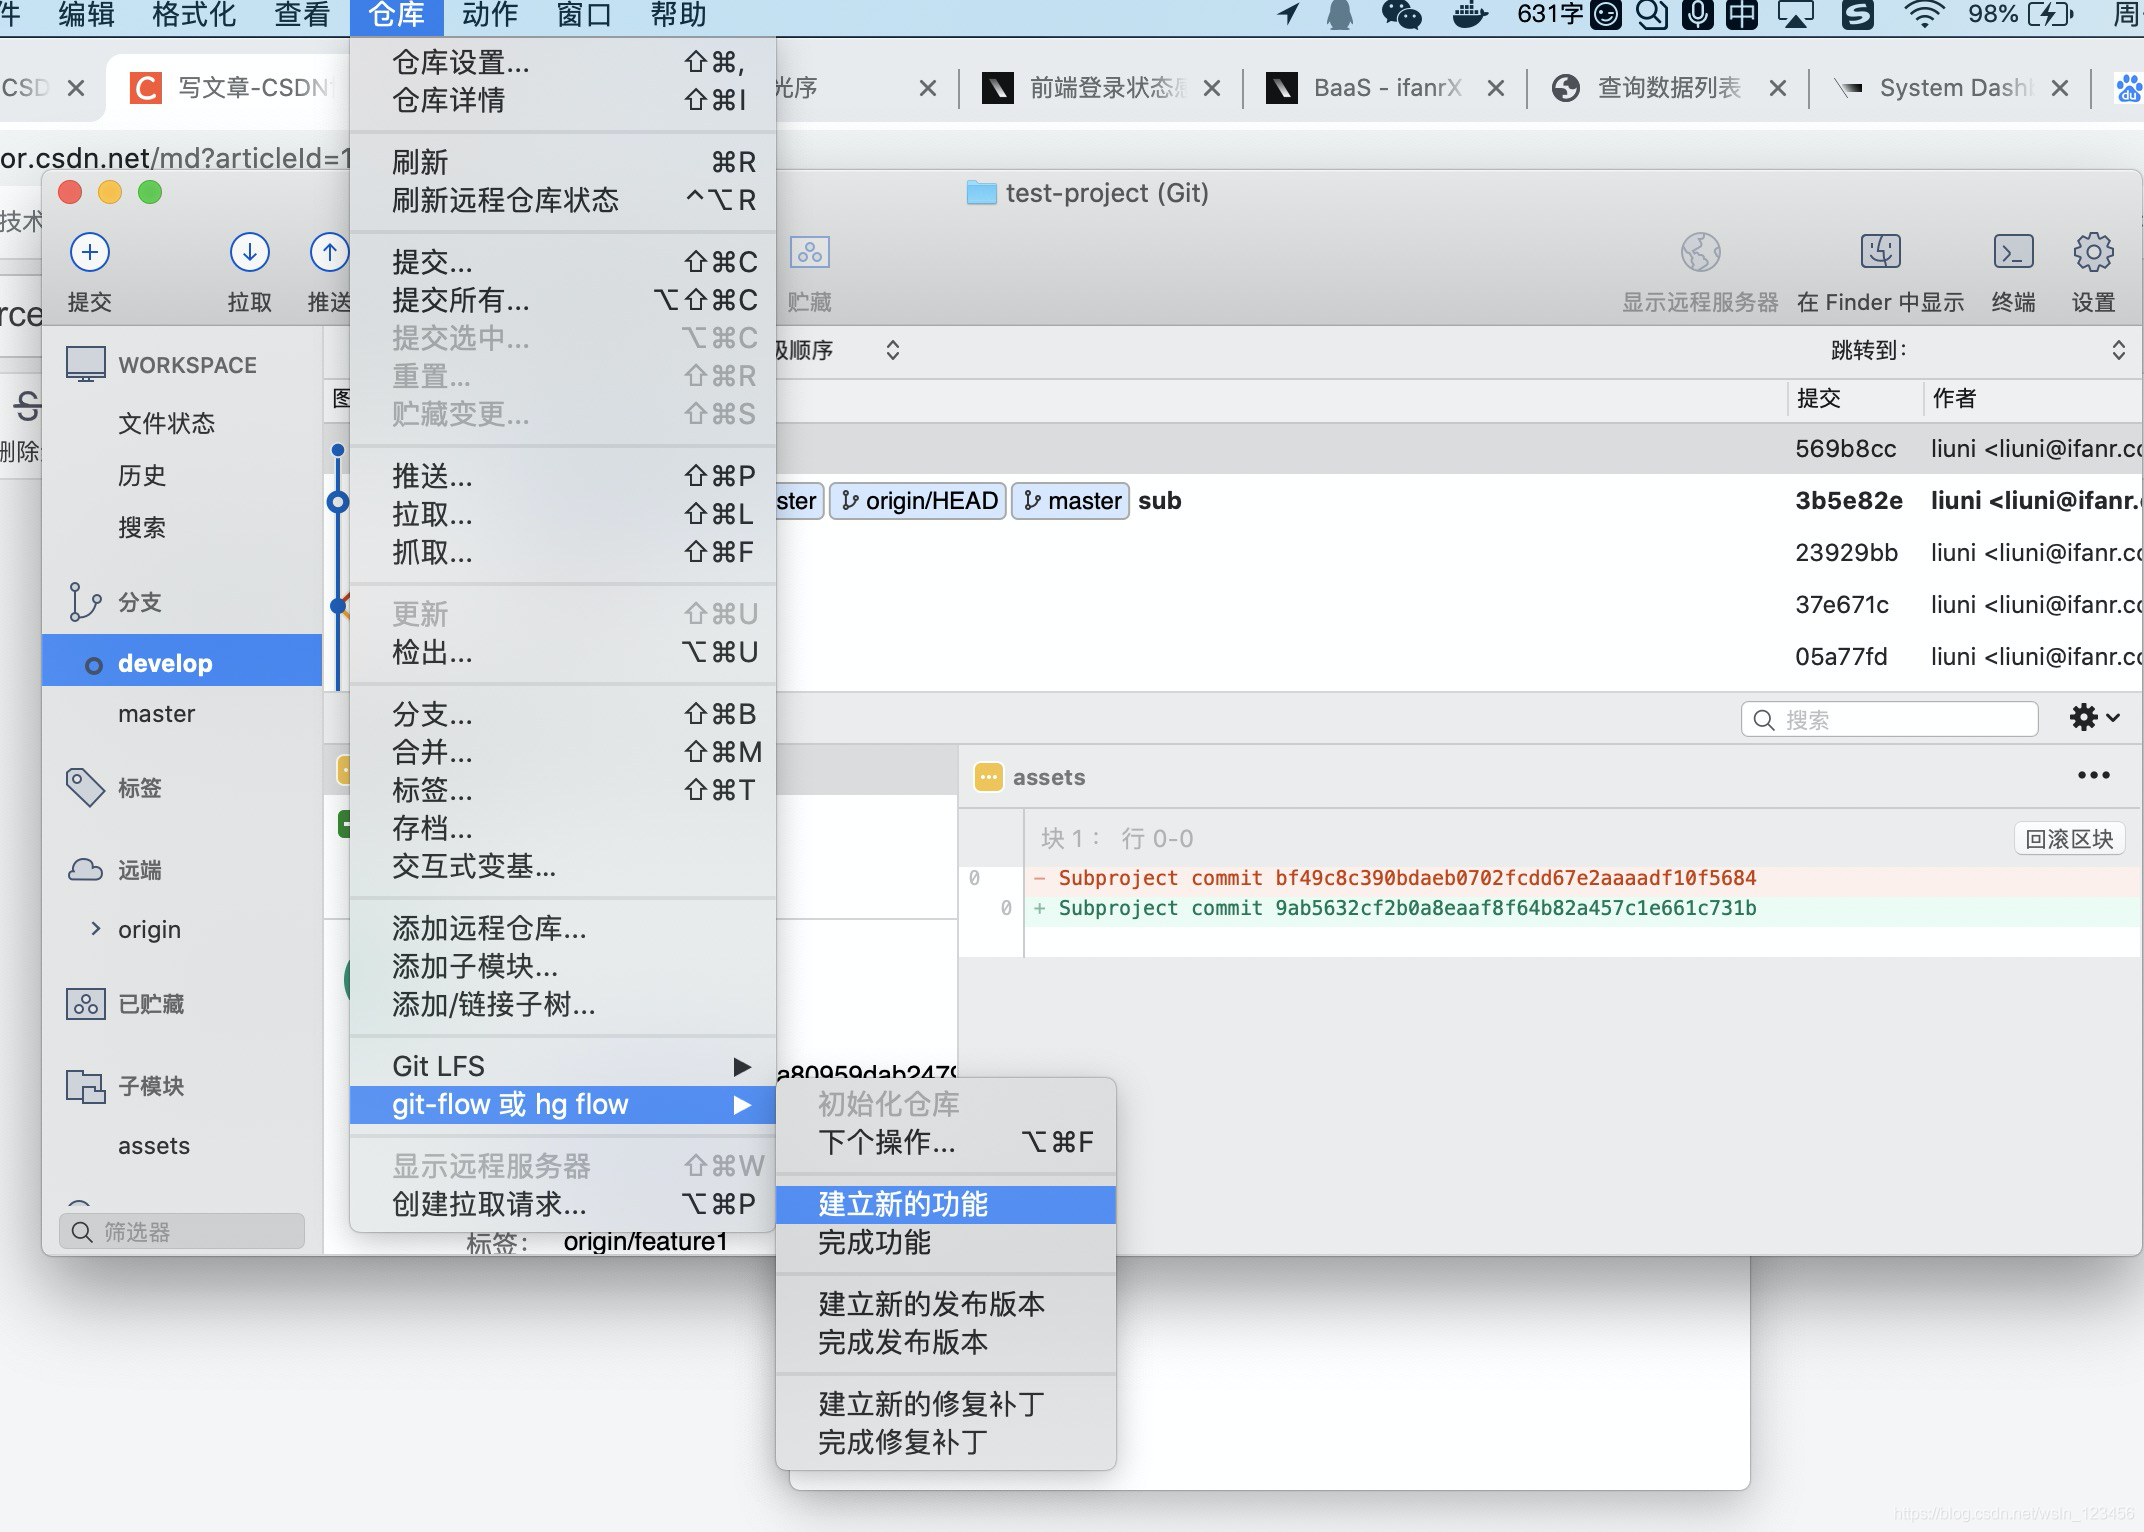Expand the origin remote tree item

tap(96, 929)
